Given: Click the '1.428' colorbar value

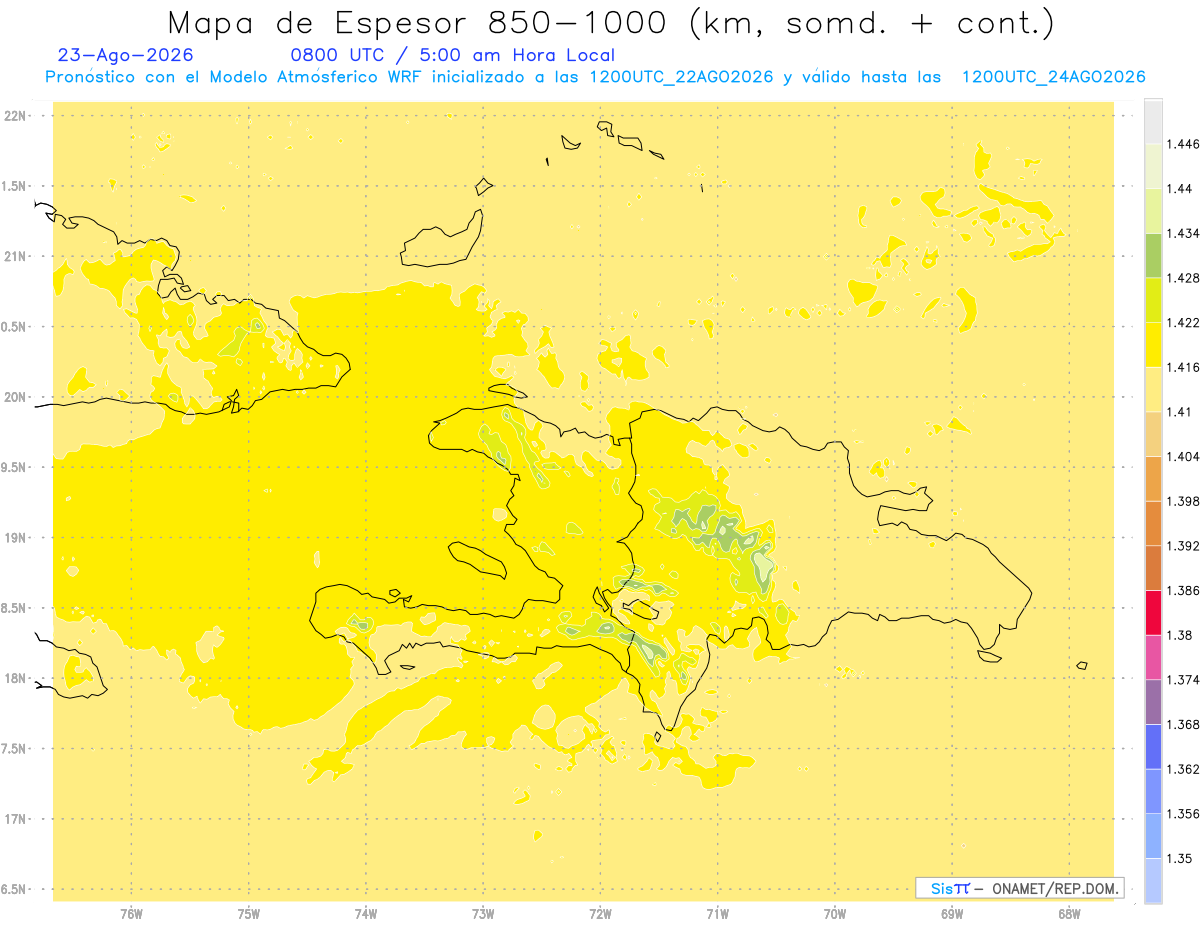Looking at the screenshot, I should (1184, 278).
